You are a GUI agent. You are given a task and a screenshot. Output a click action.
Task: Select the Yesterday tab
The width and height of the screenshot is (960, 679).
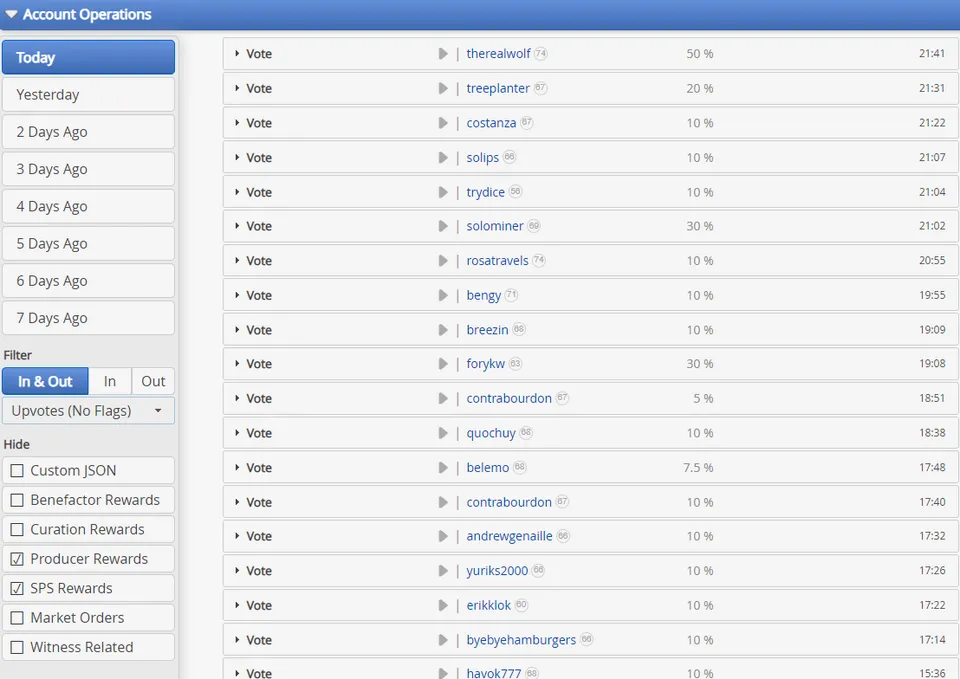88,95
